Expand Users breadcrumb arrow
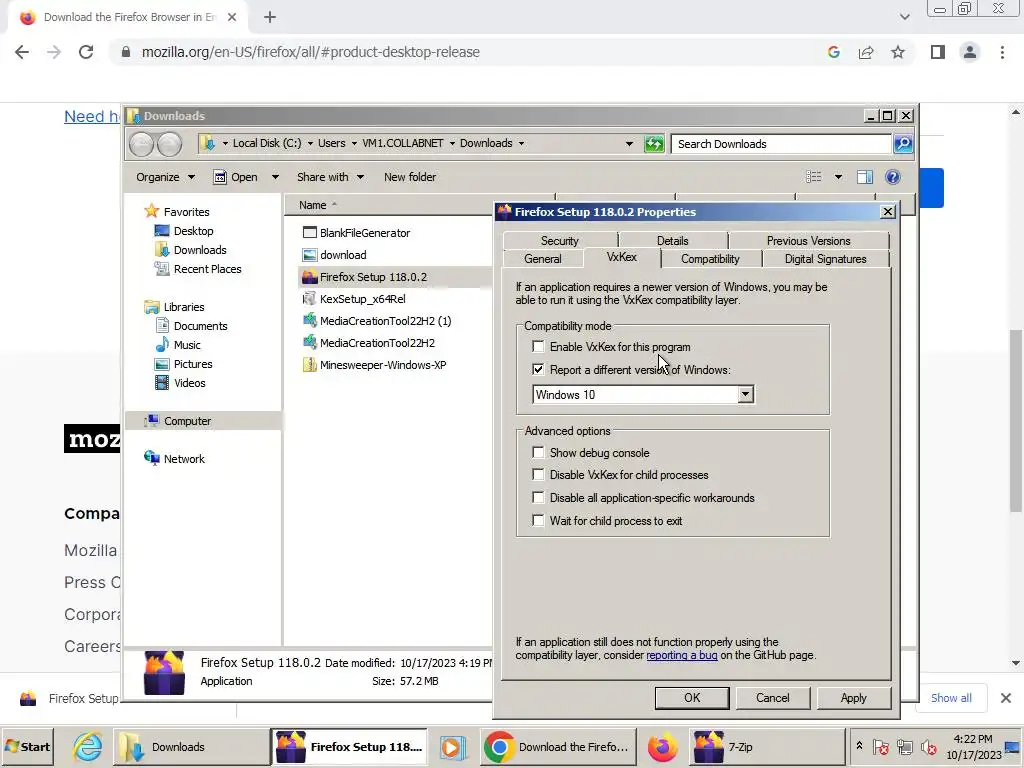The height and width of the screenshot is (768, 1024). click(x=354, y=144)
